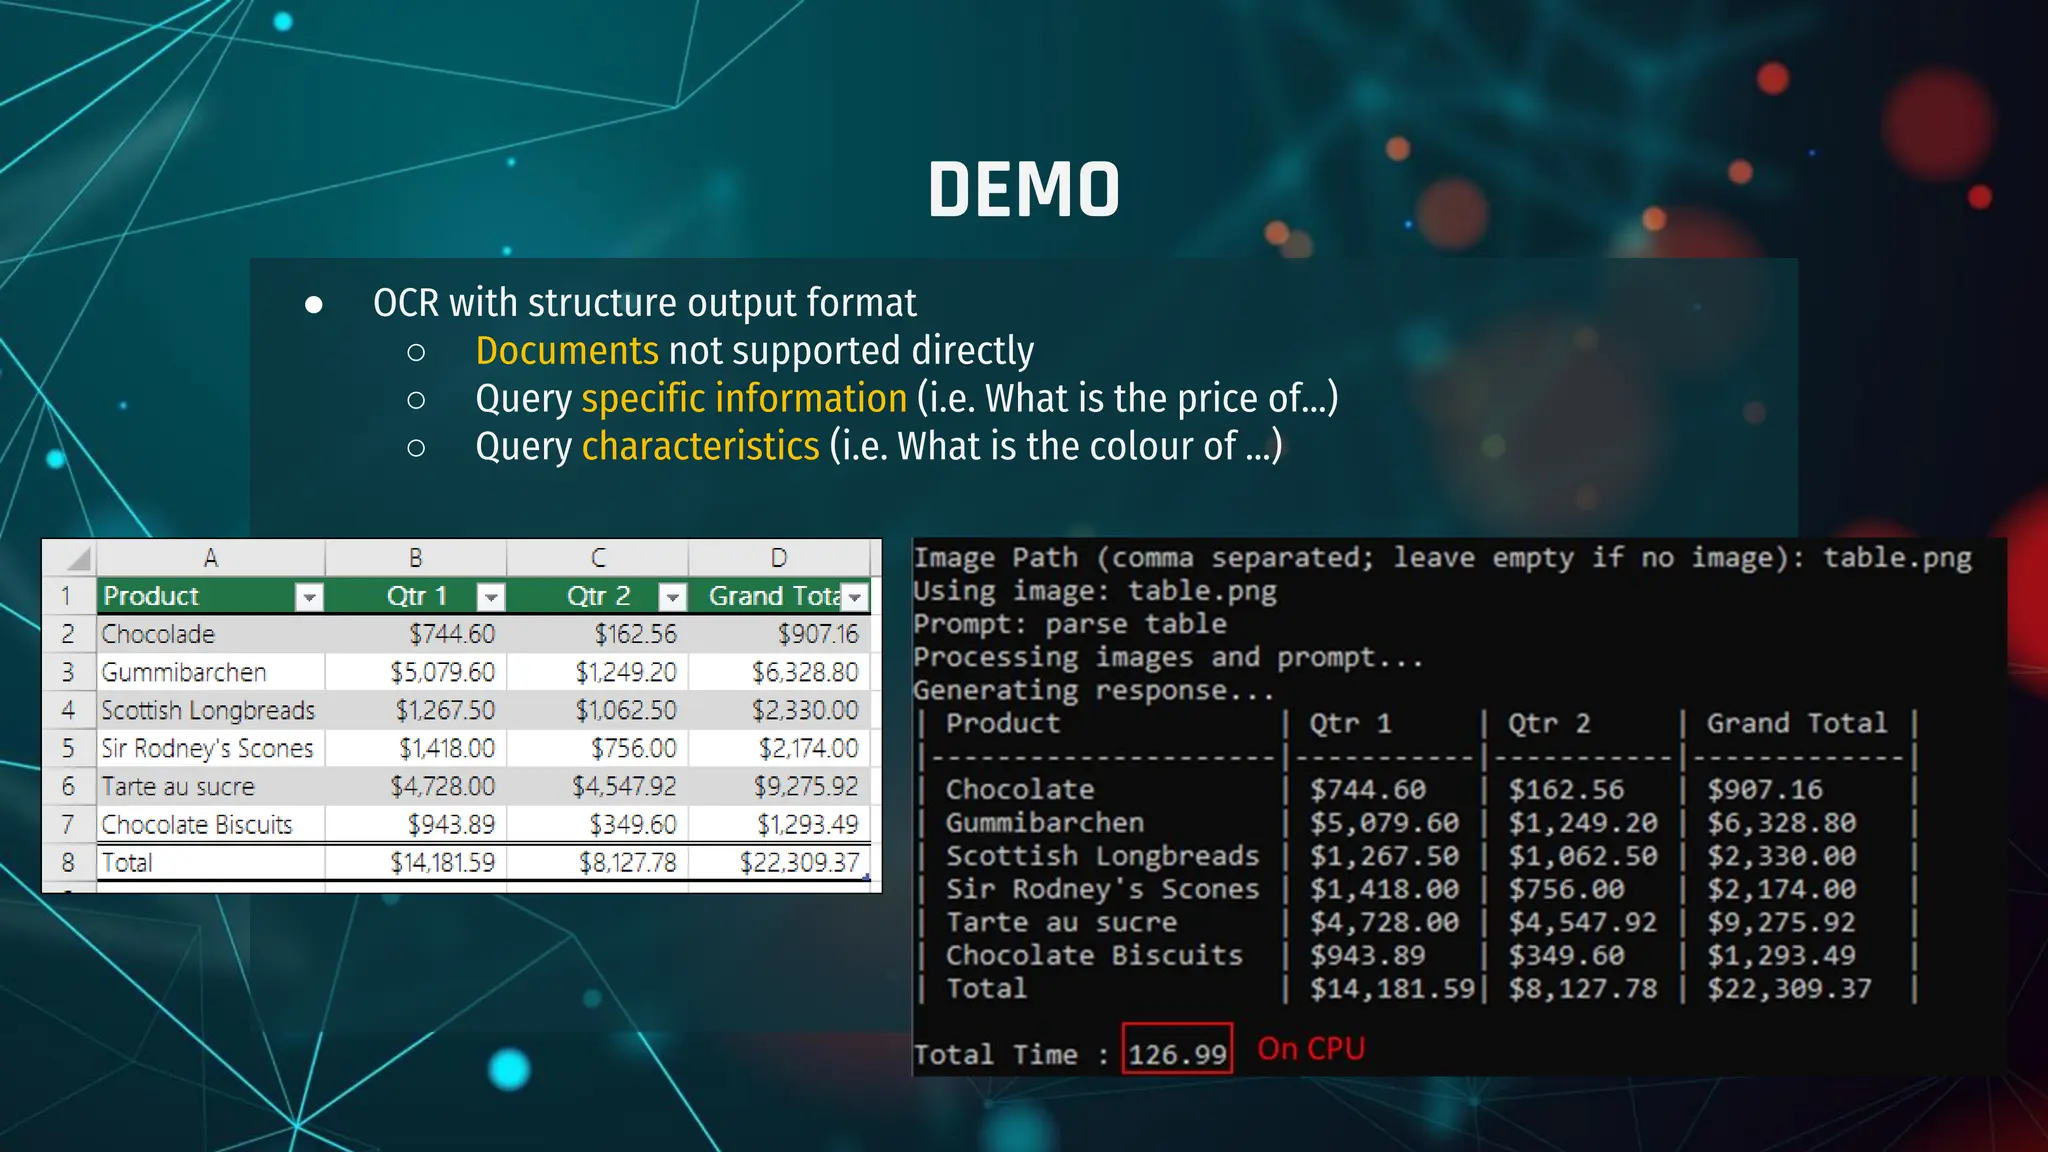Select column C header
This screenshot has width=2048, height=1152.
tap(597, 558)
